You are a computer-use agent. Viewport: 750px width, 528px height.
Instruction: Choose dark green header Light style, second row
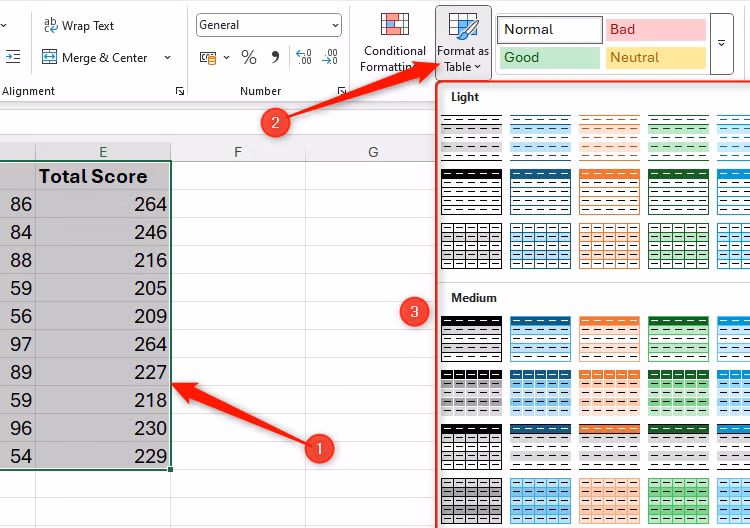pos(678,192)
